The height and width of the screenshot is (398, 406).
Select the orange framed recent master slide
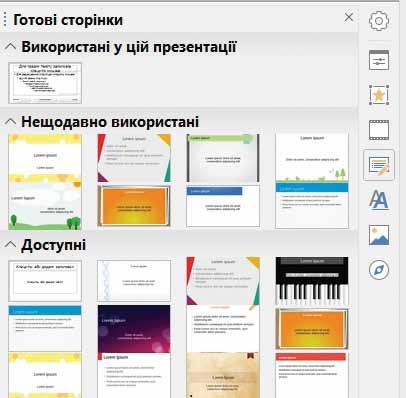[134, 206]
